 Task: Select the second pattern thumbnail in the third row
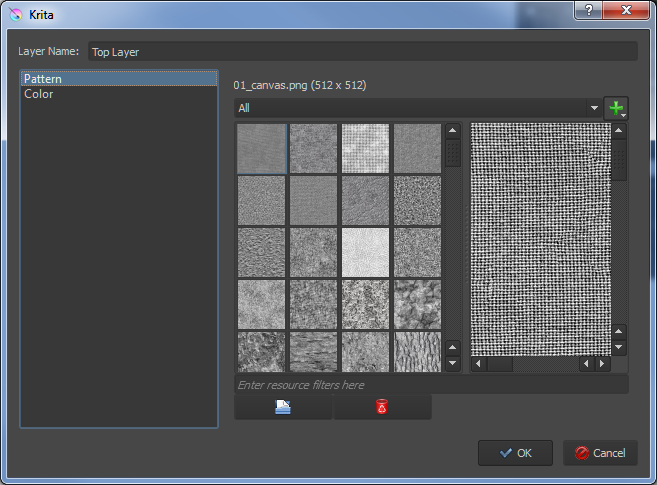[313, 253]
